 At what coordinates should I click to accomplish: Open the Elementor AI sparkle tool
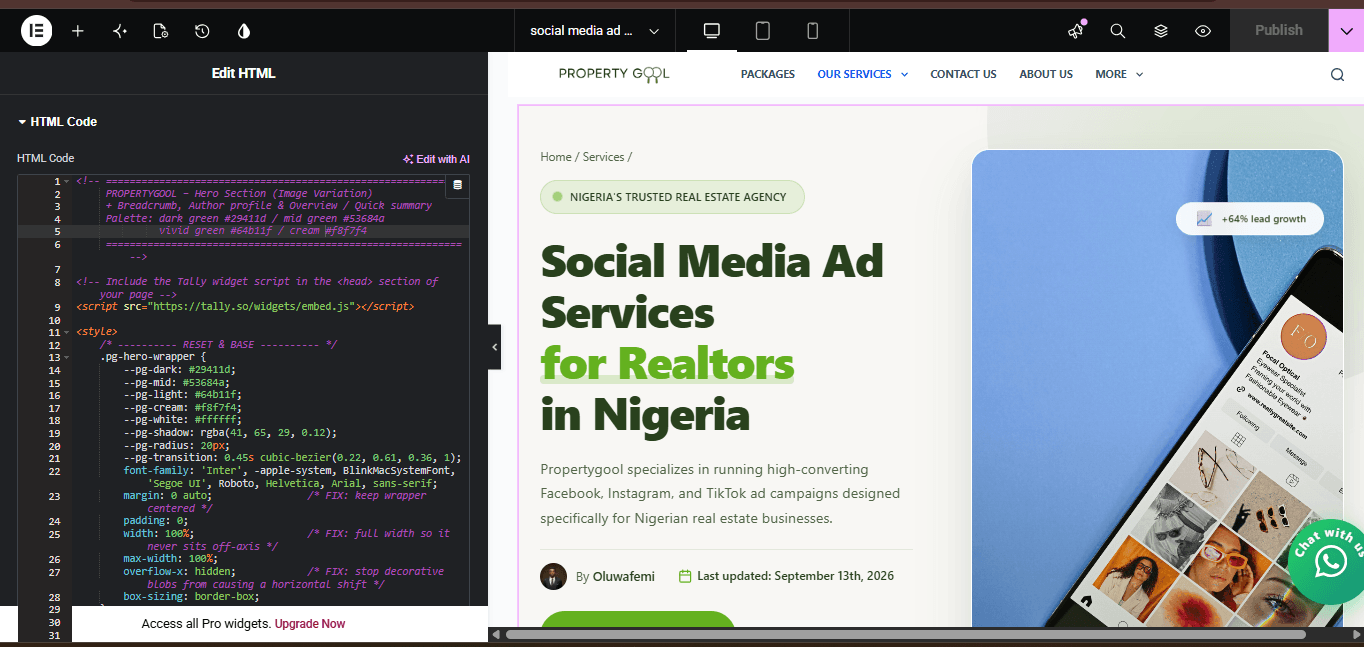[x=120, y=31]
